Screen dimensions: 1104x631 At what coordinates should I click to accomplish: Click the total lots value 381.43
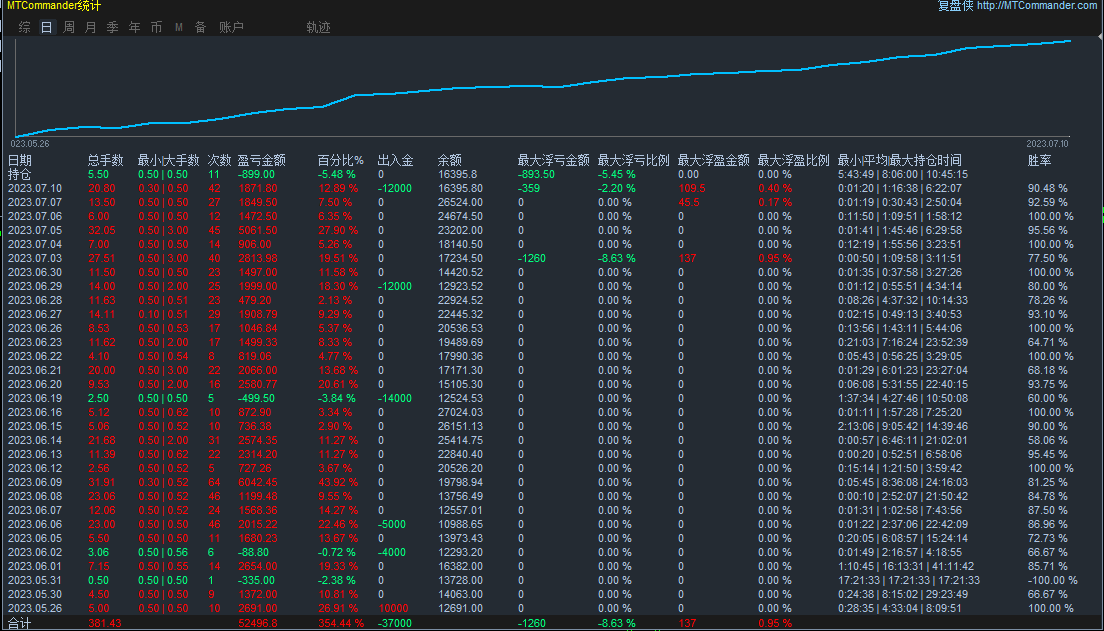point(104,623)
